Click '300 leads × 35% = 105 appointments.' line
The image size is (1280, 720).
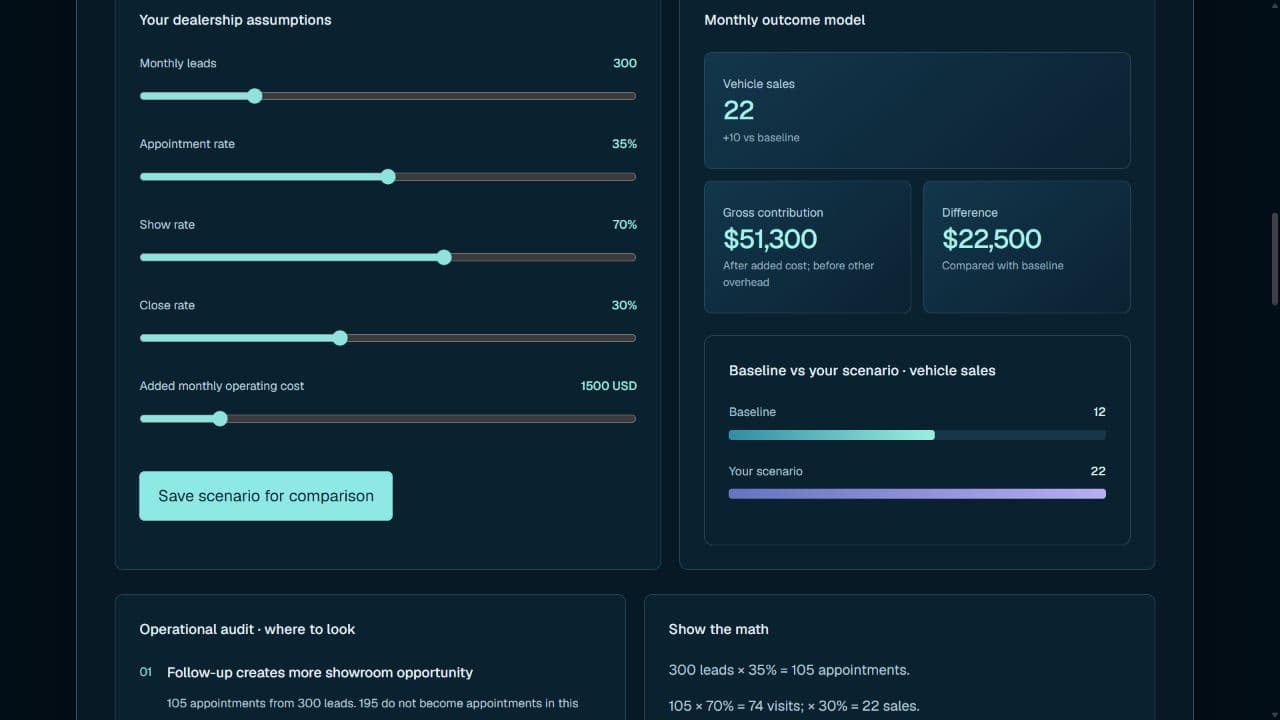(789, 670)
